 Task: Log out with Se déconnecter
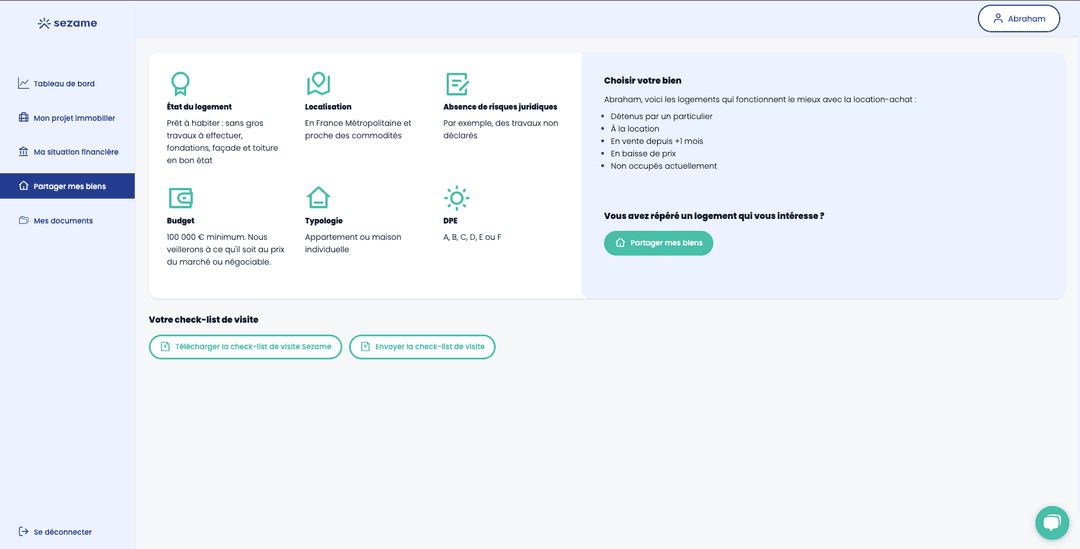62,532
